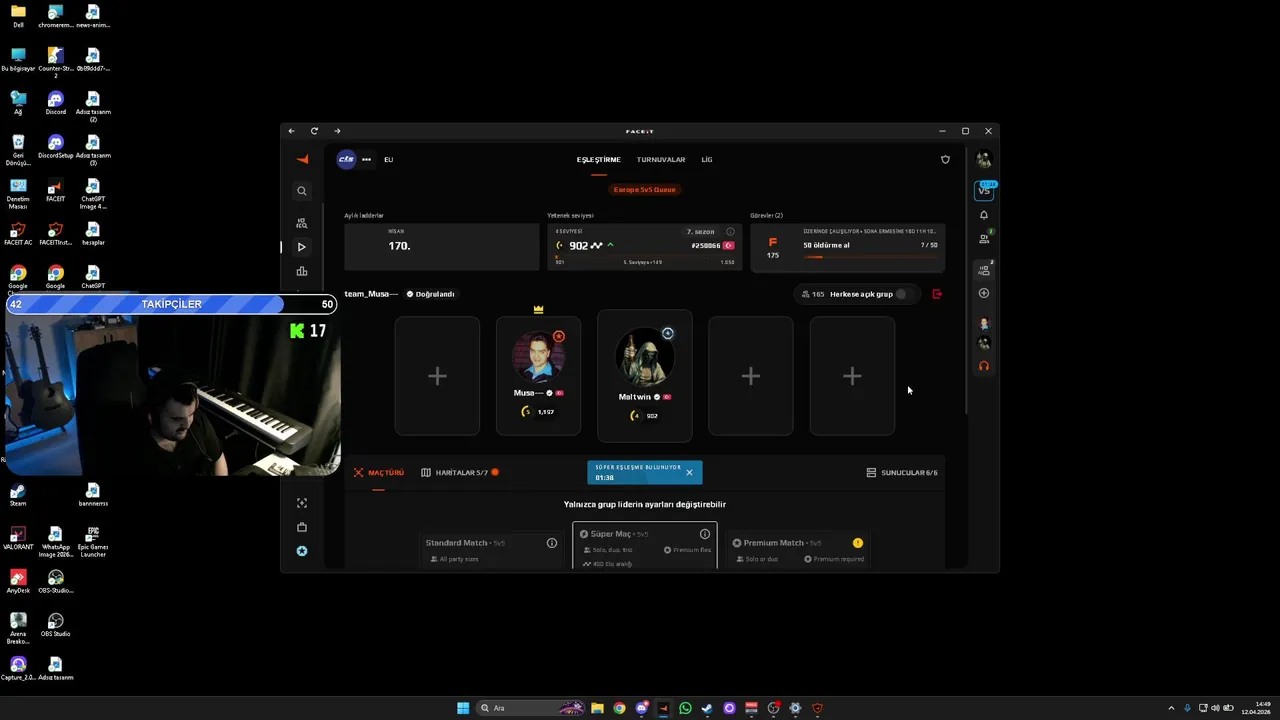
Task: Show the skill level info icon
Action: point(730,231)
